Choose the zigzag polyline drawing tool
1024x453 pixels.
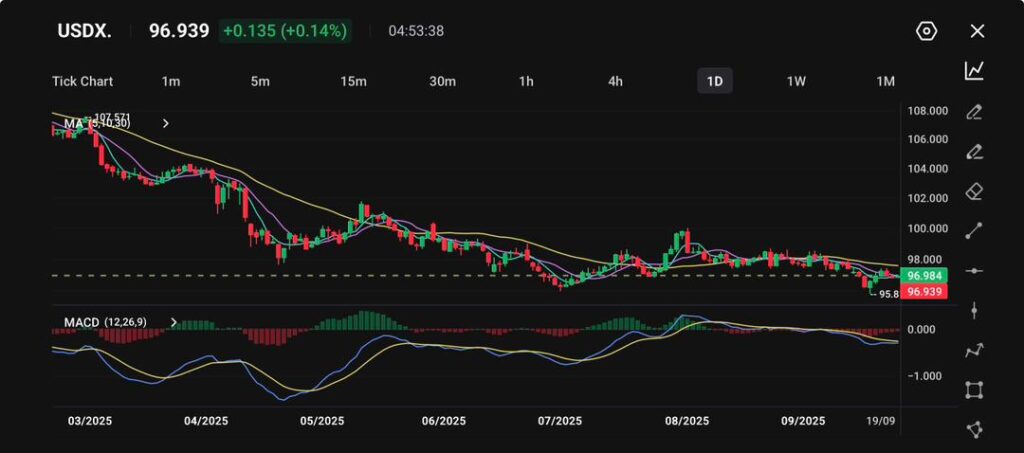974,350
